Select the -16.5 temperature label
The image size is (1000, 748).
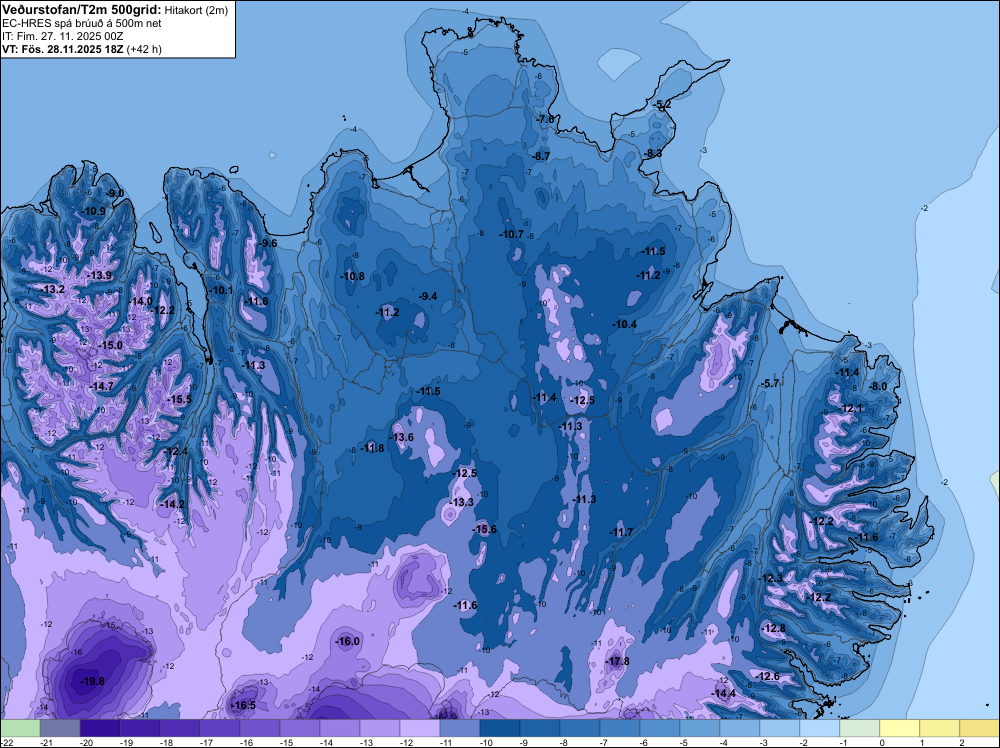[244, 705]
